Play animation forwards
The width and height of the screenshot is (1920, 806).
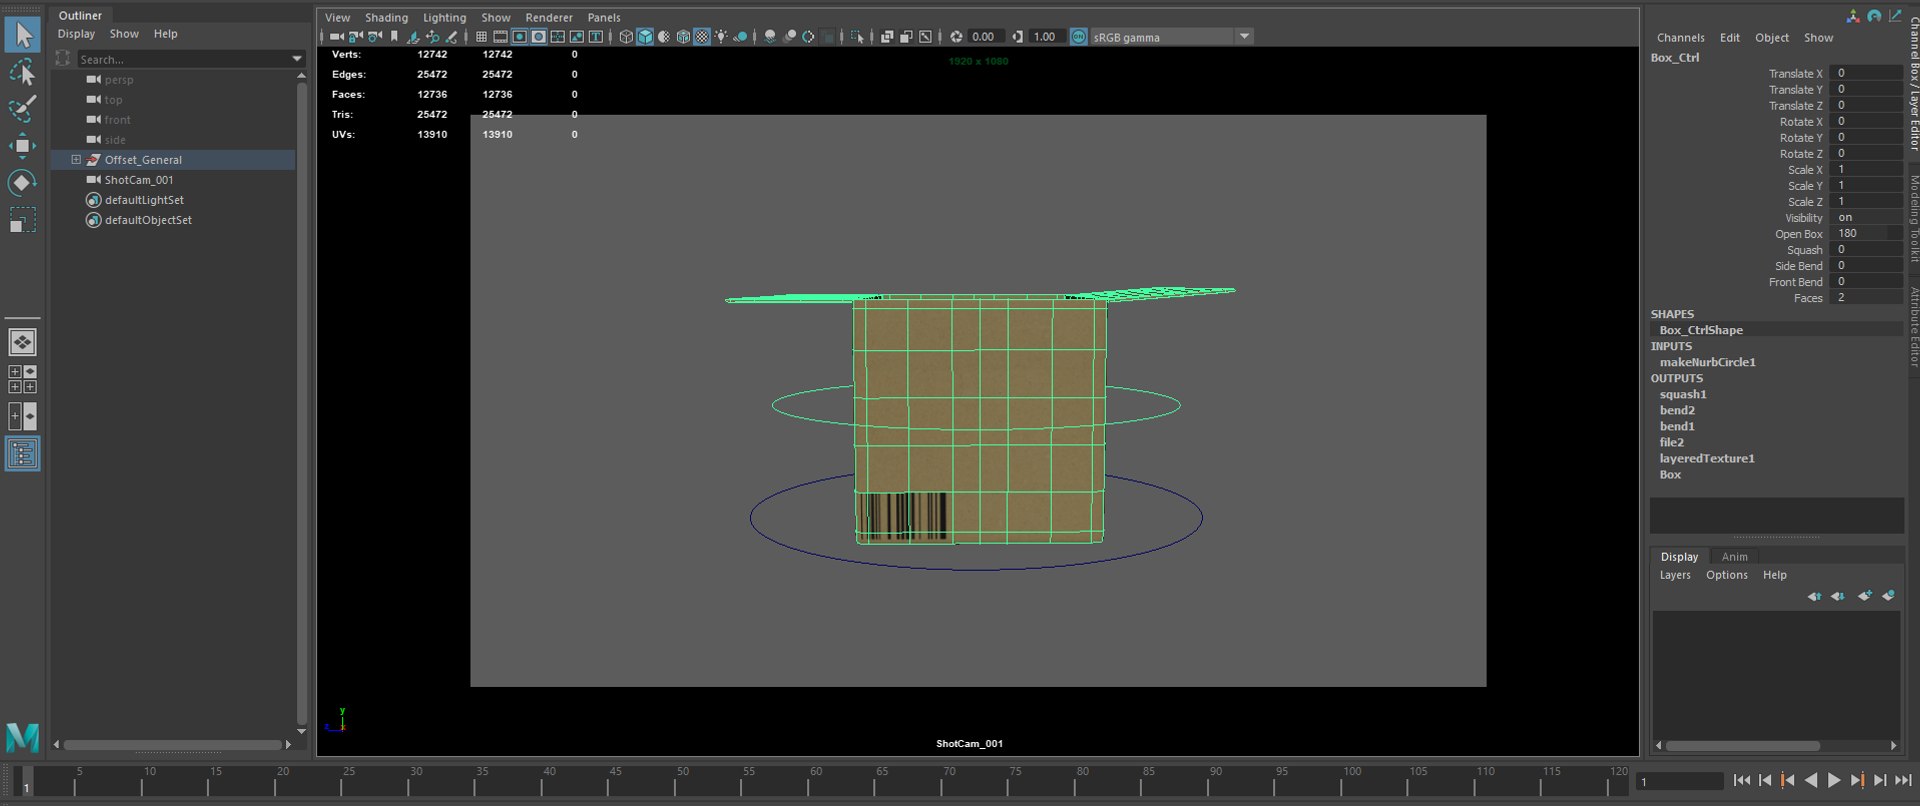[1834, 781]
